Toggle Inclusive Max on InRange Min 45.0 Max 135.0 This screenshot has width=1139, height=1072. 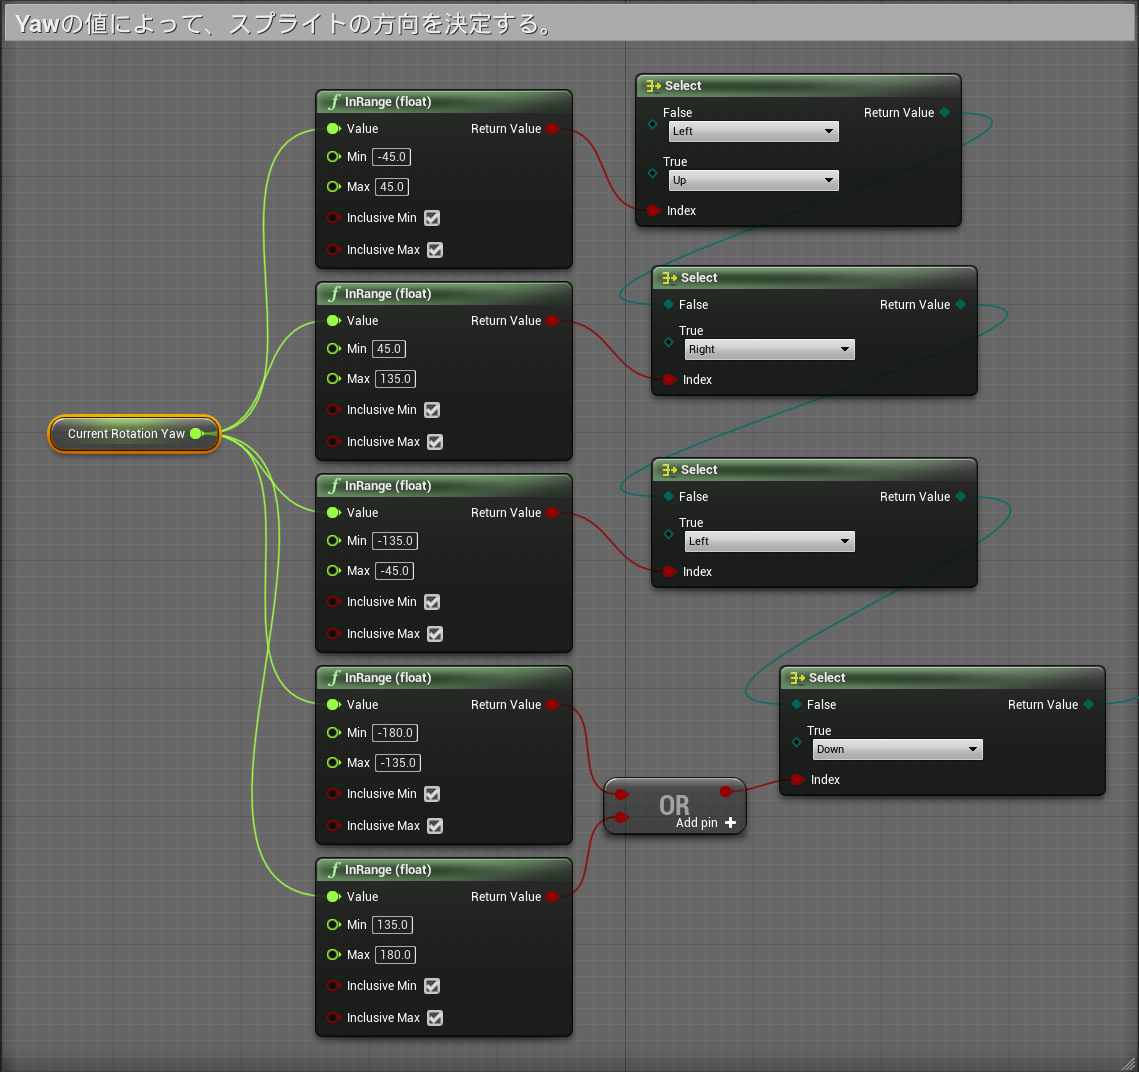point(435,442)
